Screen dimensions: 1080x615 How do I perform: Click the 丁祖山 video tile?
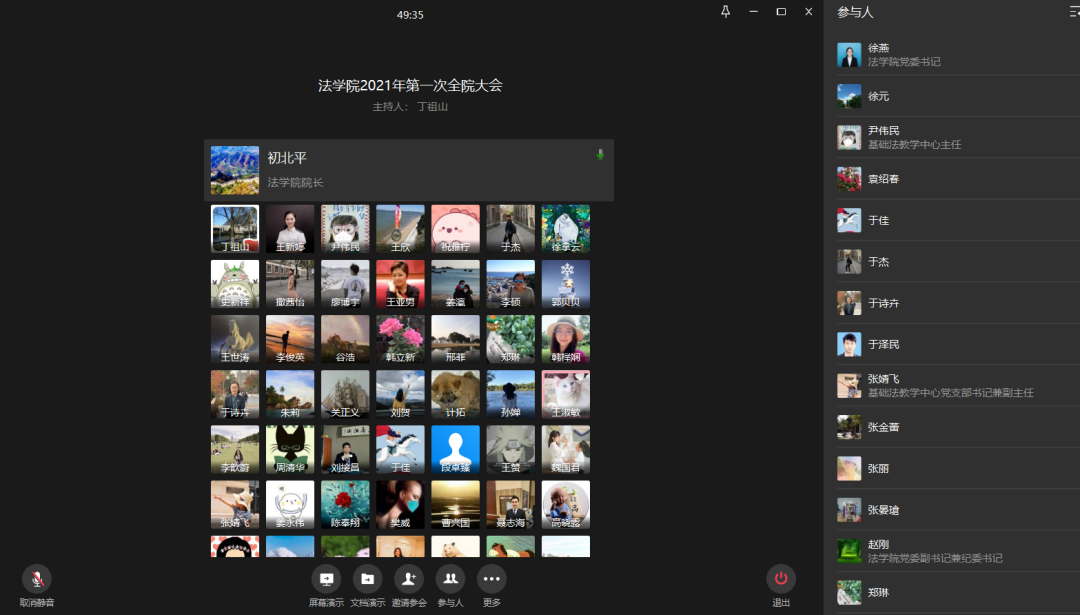tap(235, 229)
